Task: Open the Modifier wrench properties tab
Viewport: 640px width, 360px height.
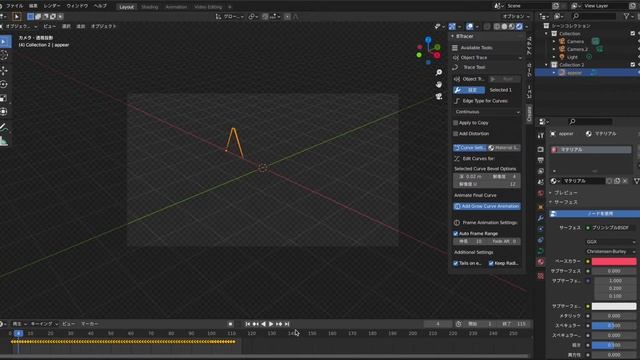Action: click(540, 218)
